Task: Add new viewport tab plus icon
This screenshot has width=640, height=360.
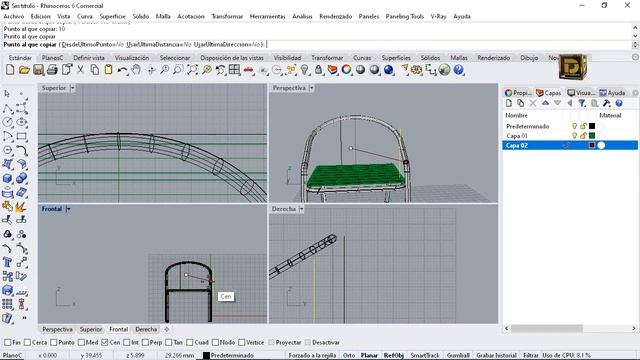Action: [167, 329]
